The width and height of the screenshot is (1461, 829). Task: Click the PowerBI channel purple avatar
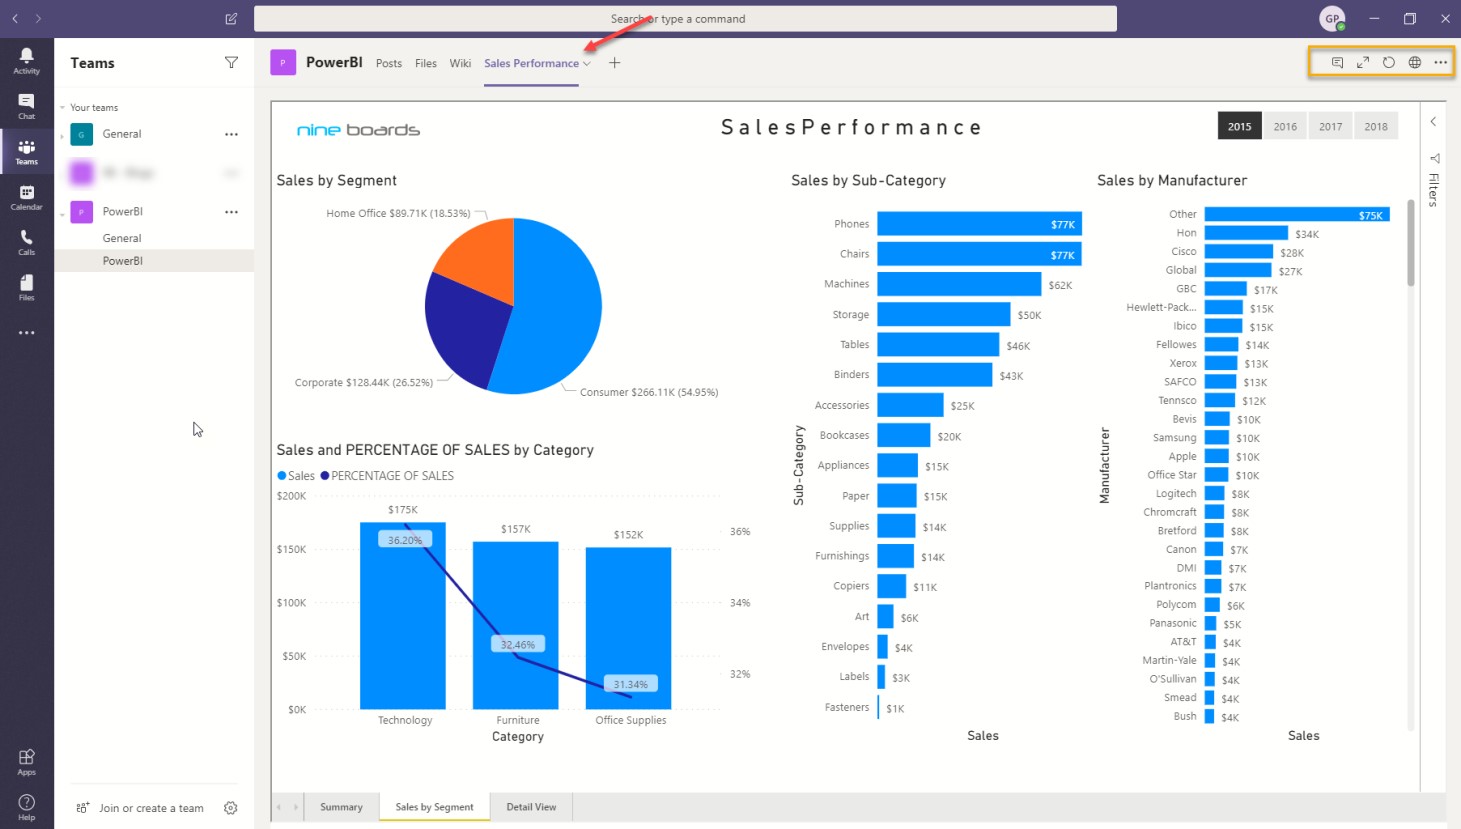tap(283, 62)
